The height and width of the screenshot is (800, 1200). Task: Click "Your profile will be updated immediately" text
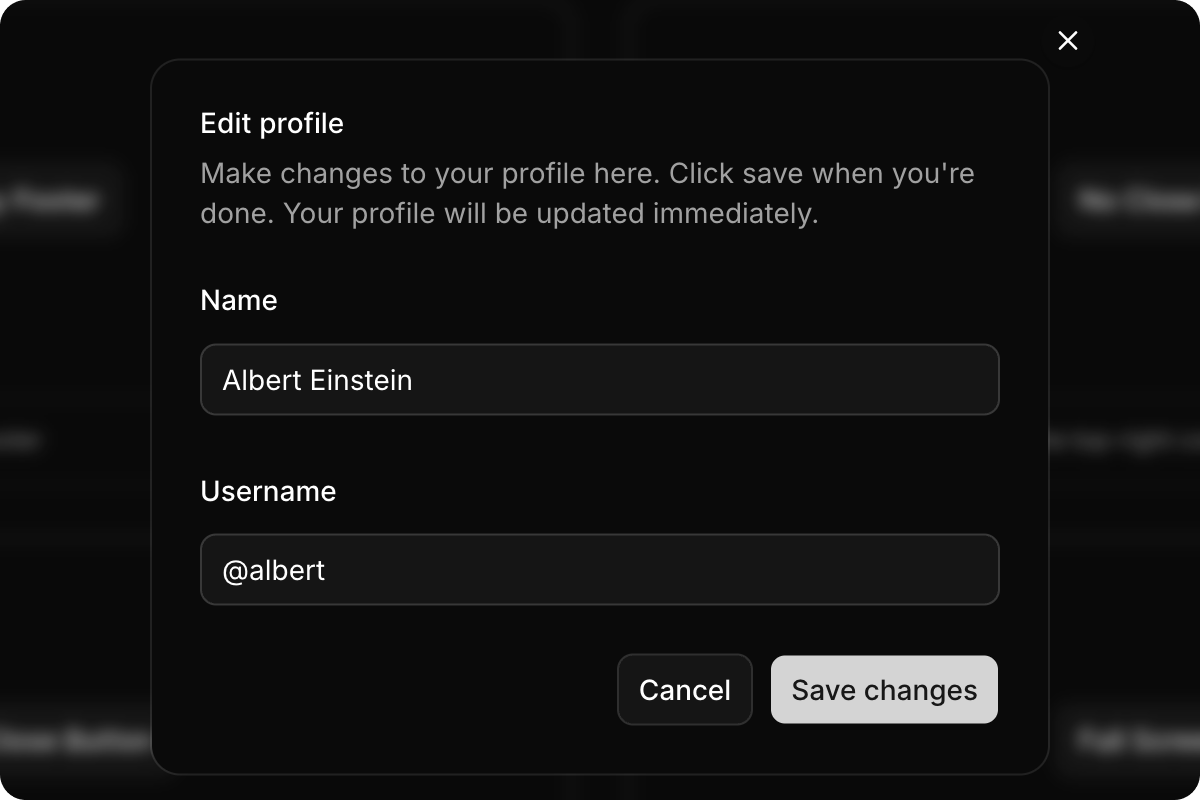[x=550, y=214]
